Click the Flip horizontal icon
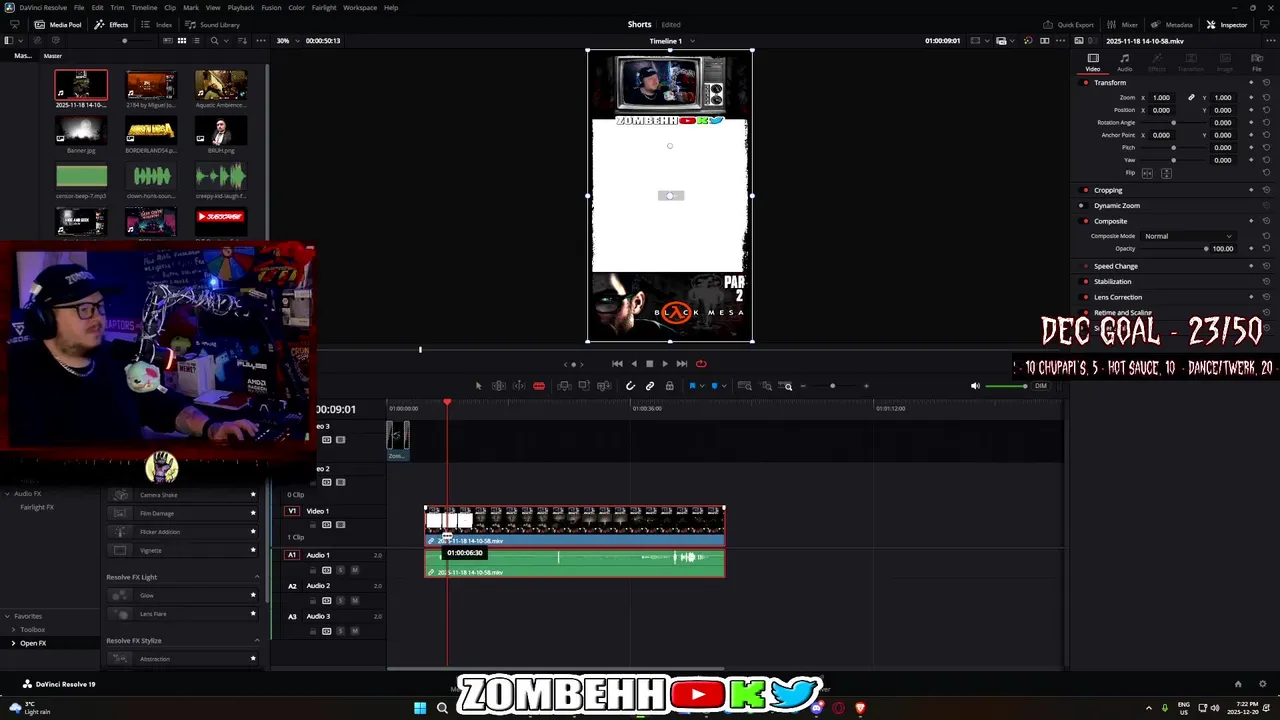Image resolution: width=1280 pixels, height=720 pixels. (1147, 173)
